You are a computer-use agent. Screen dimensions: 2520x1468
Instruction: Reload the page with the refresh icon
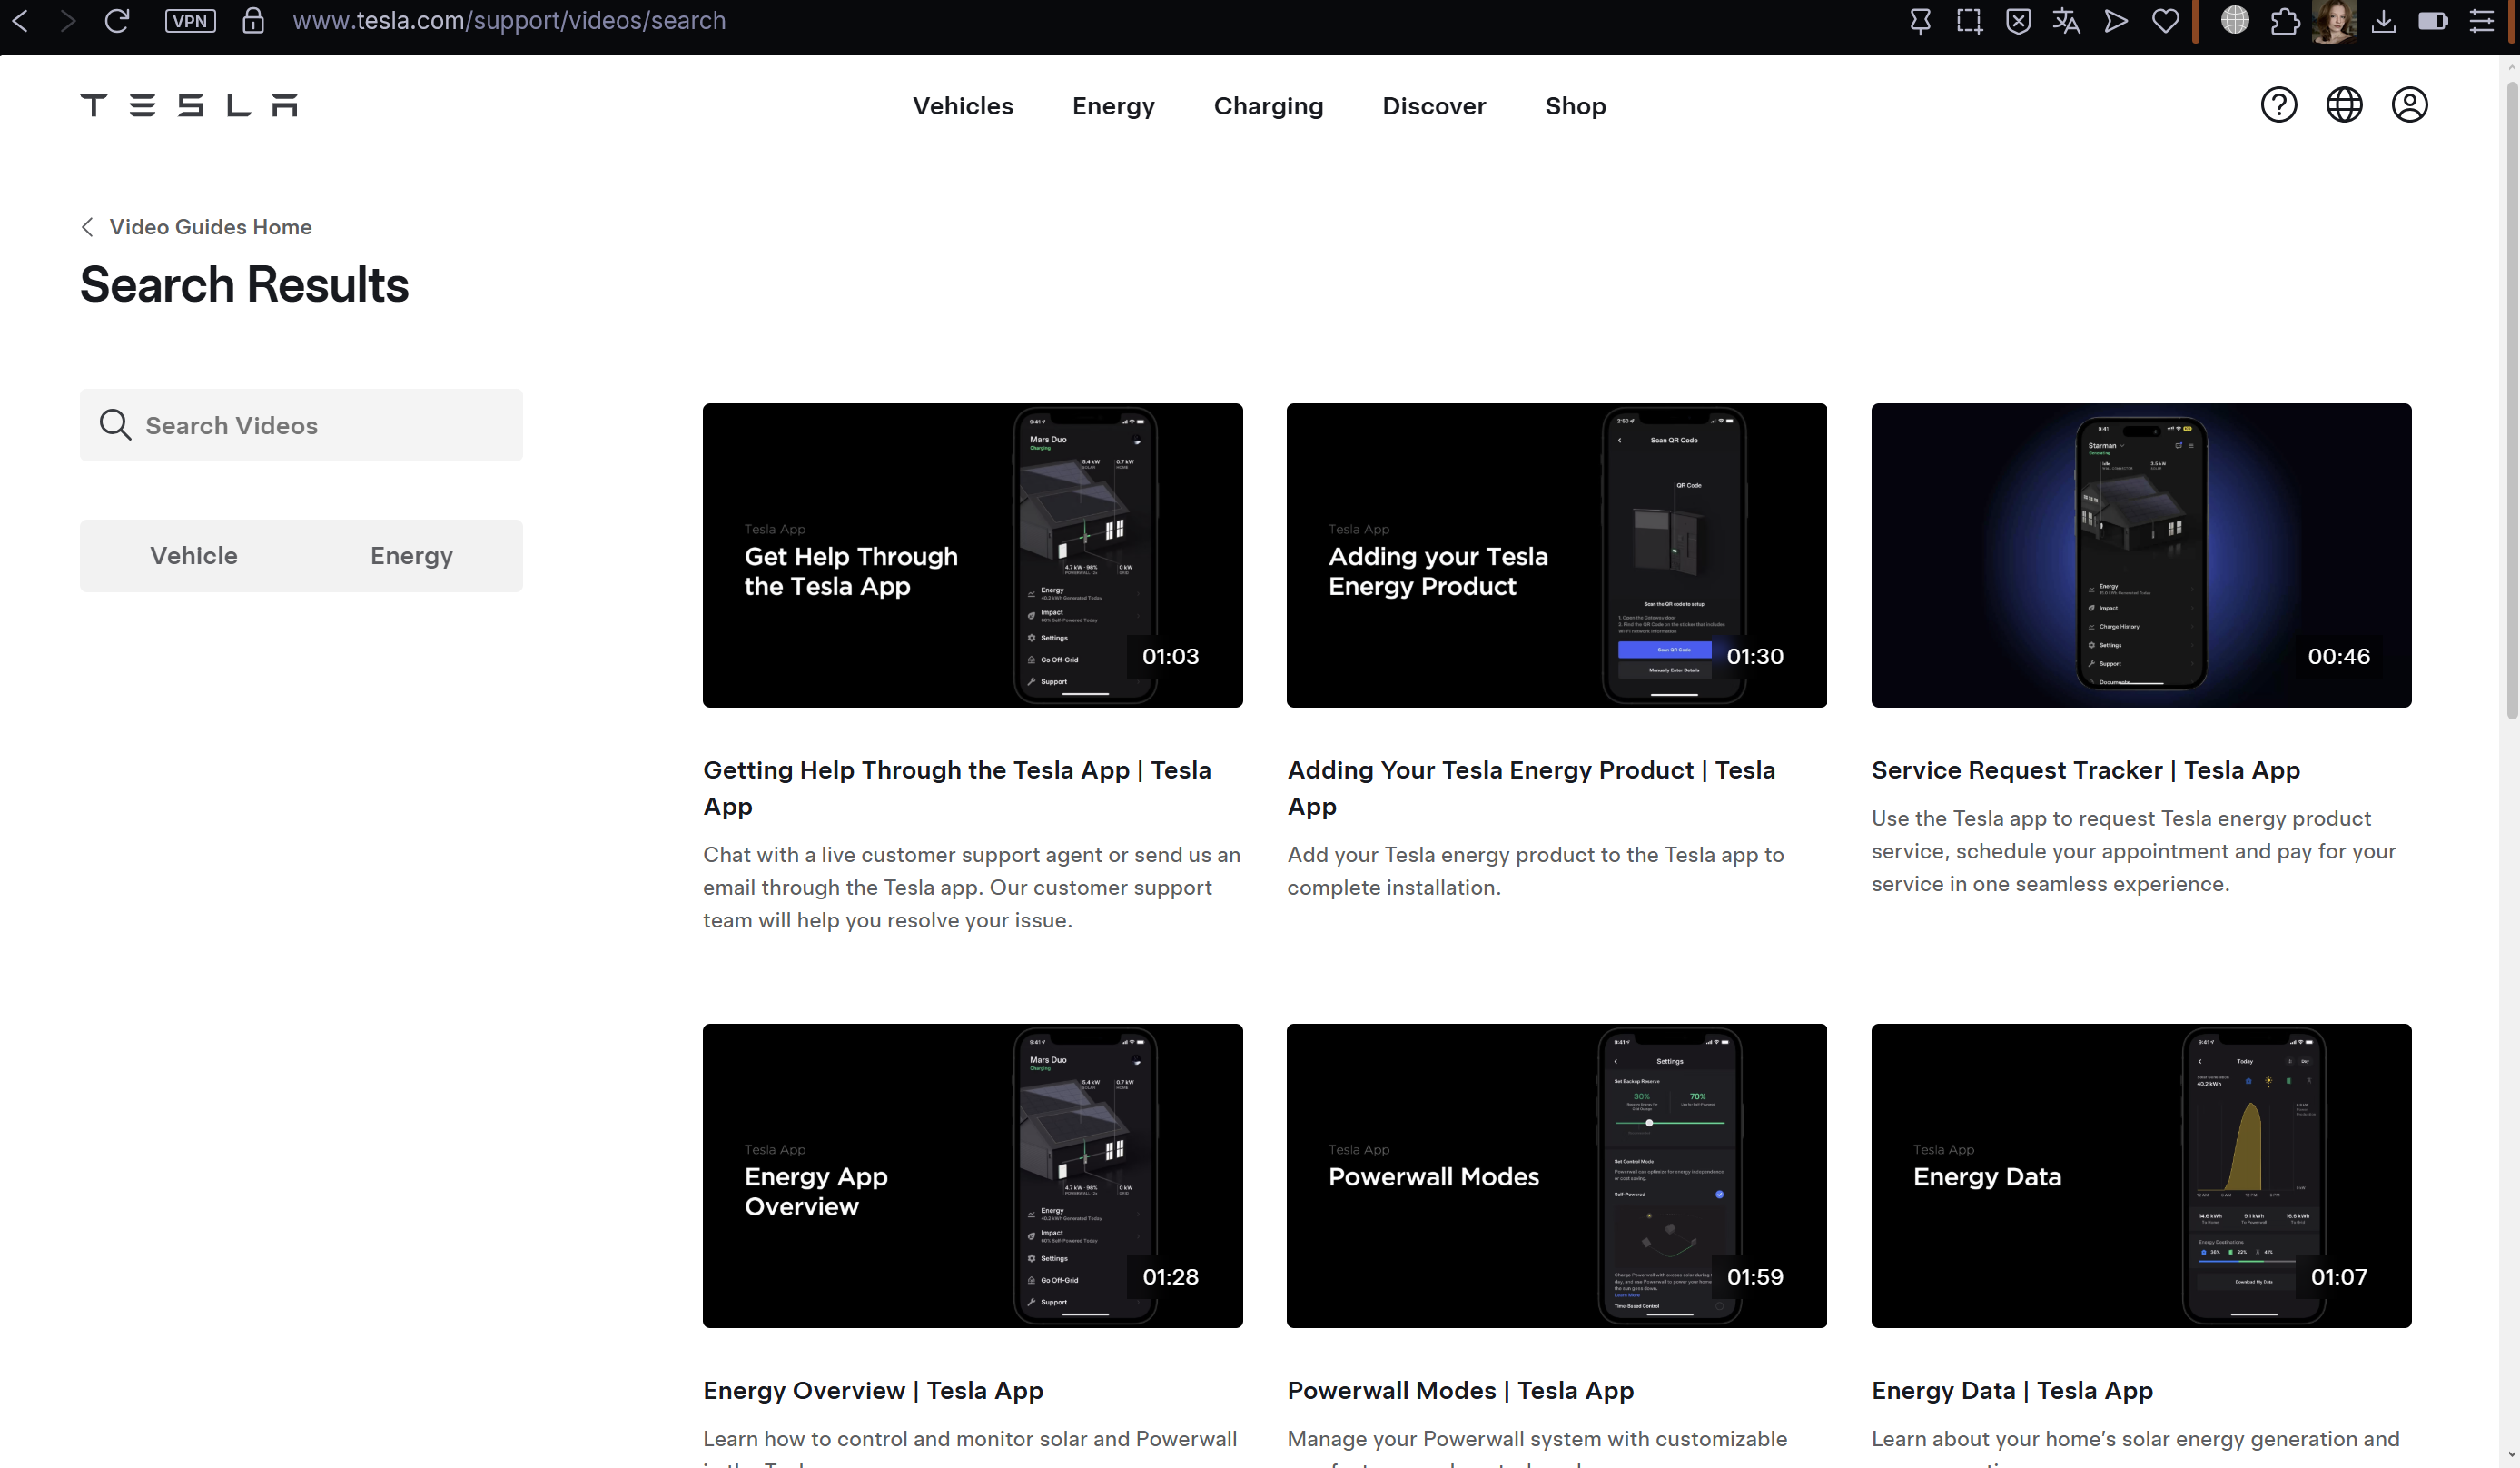(x=117, y=21)
